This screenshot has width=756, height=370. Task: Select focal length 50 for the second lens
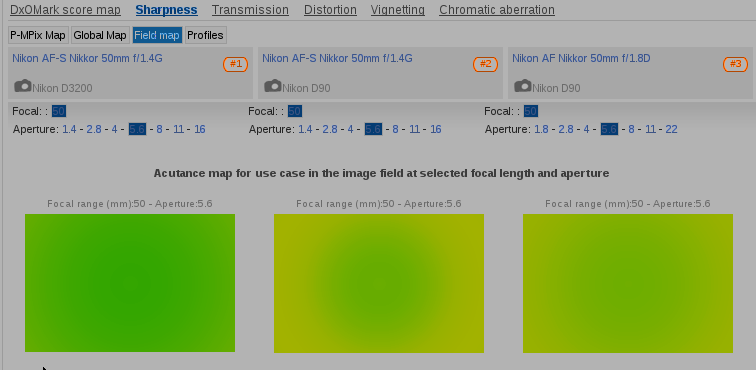click(295, 111)
